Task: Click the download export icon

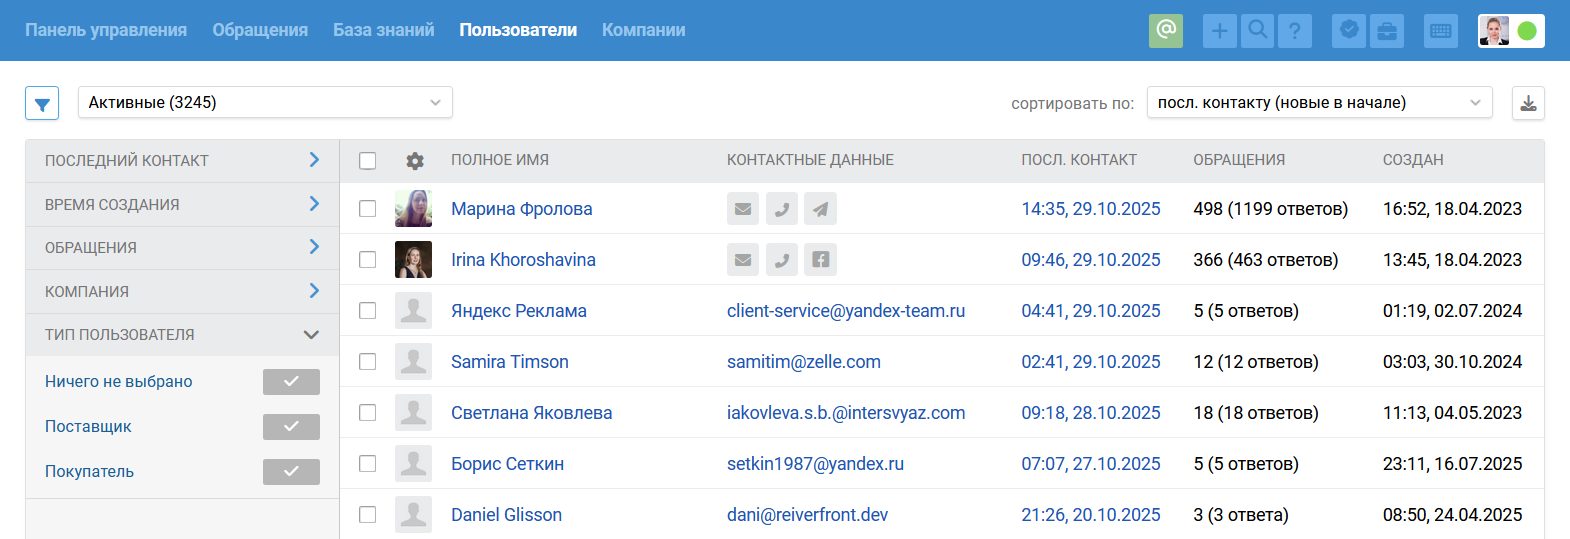Action: tap(1528, 103)
